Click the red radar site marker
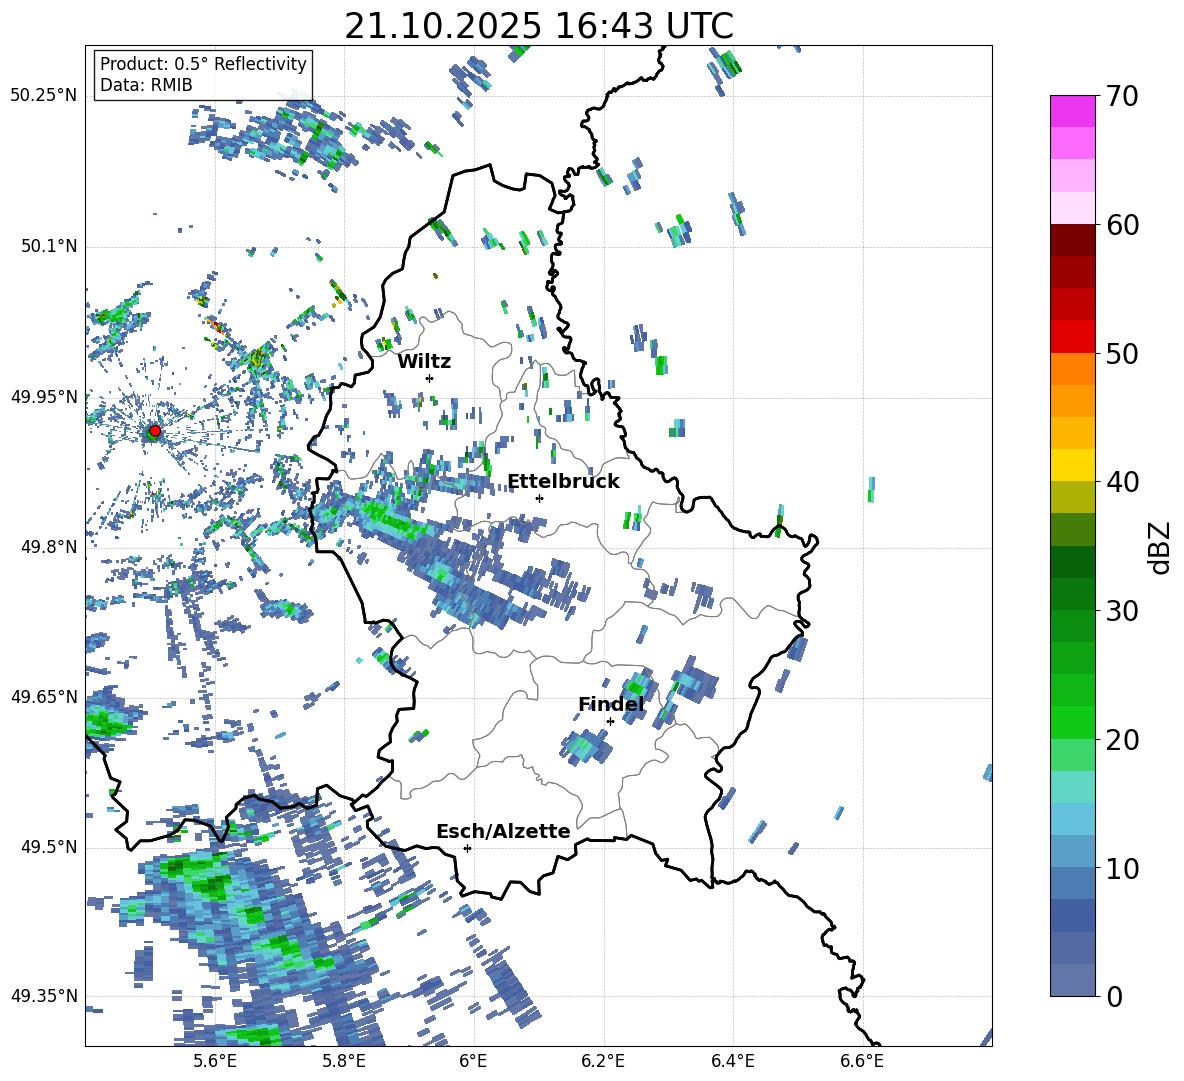 tap(154, 431)
